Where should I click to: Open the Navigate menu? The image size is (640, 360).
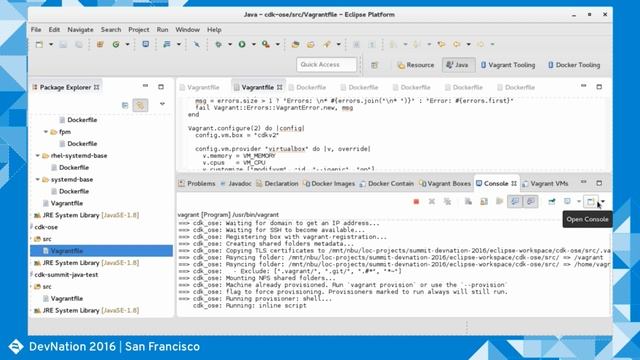pyautogui.click(x=80, y=29)
